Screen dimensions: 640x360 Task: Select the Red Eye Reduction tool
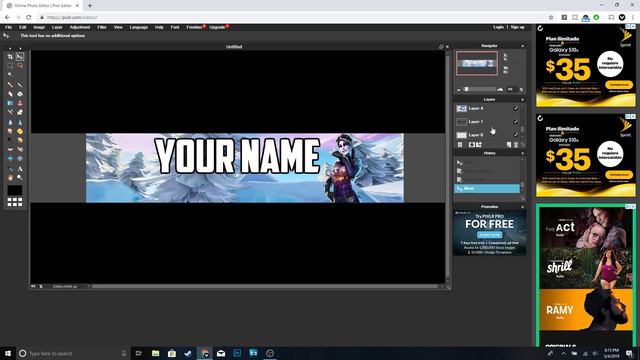[10, 149]
